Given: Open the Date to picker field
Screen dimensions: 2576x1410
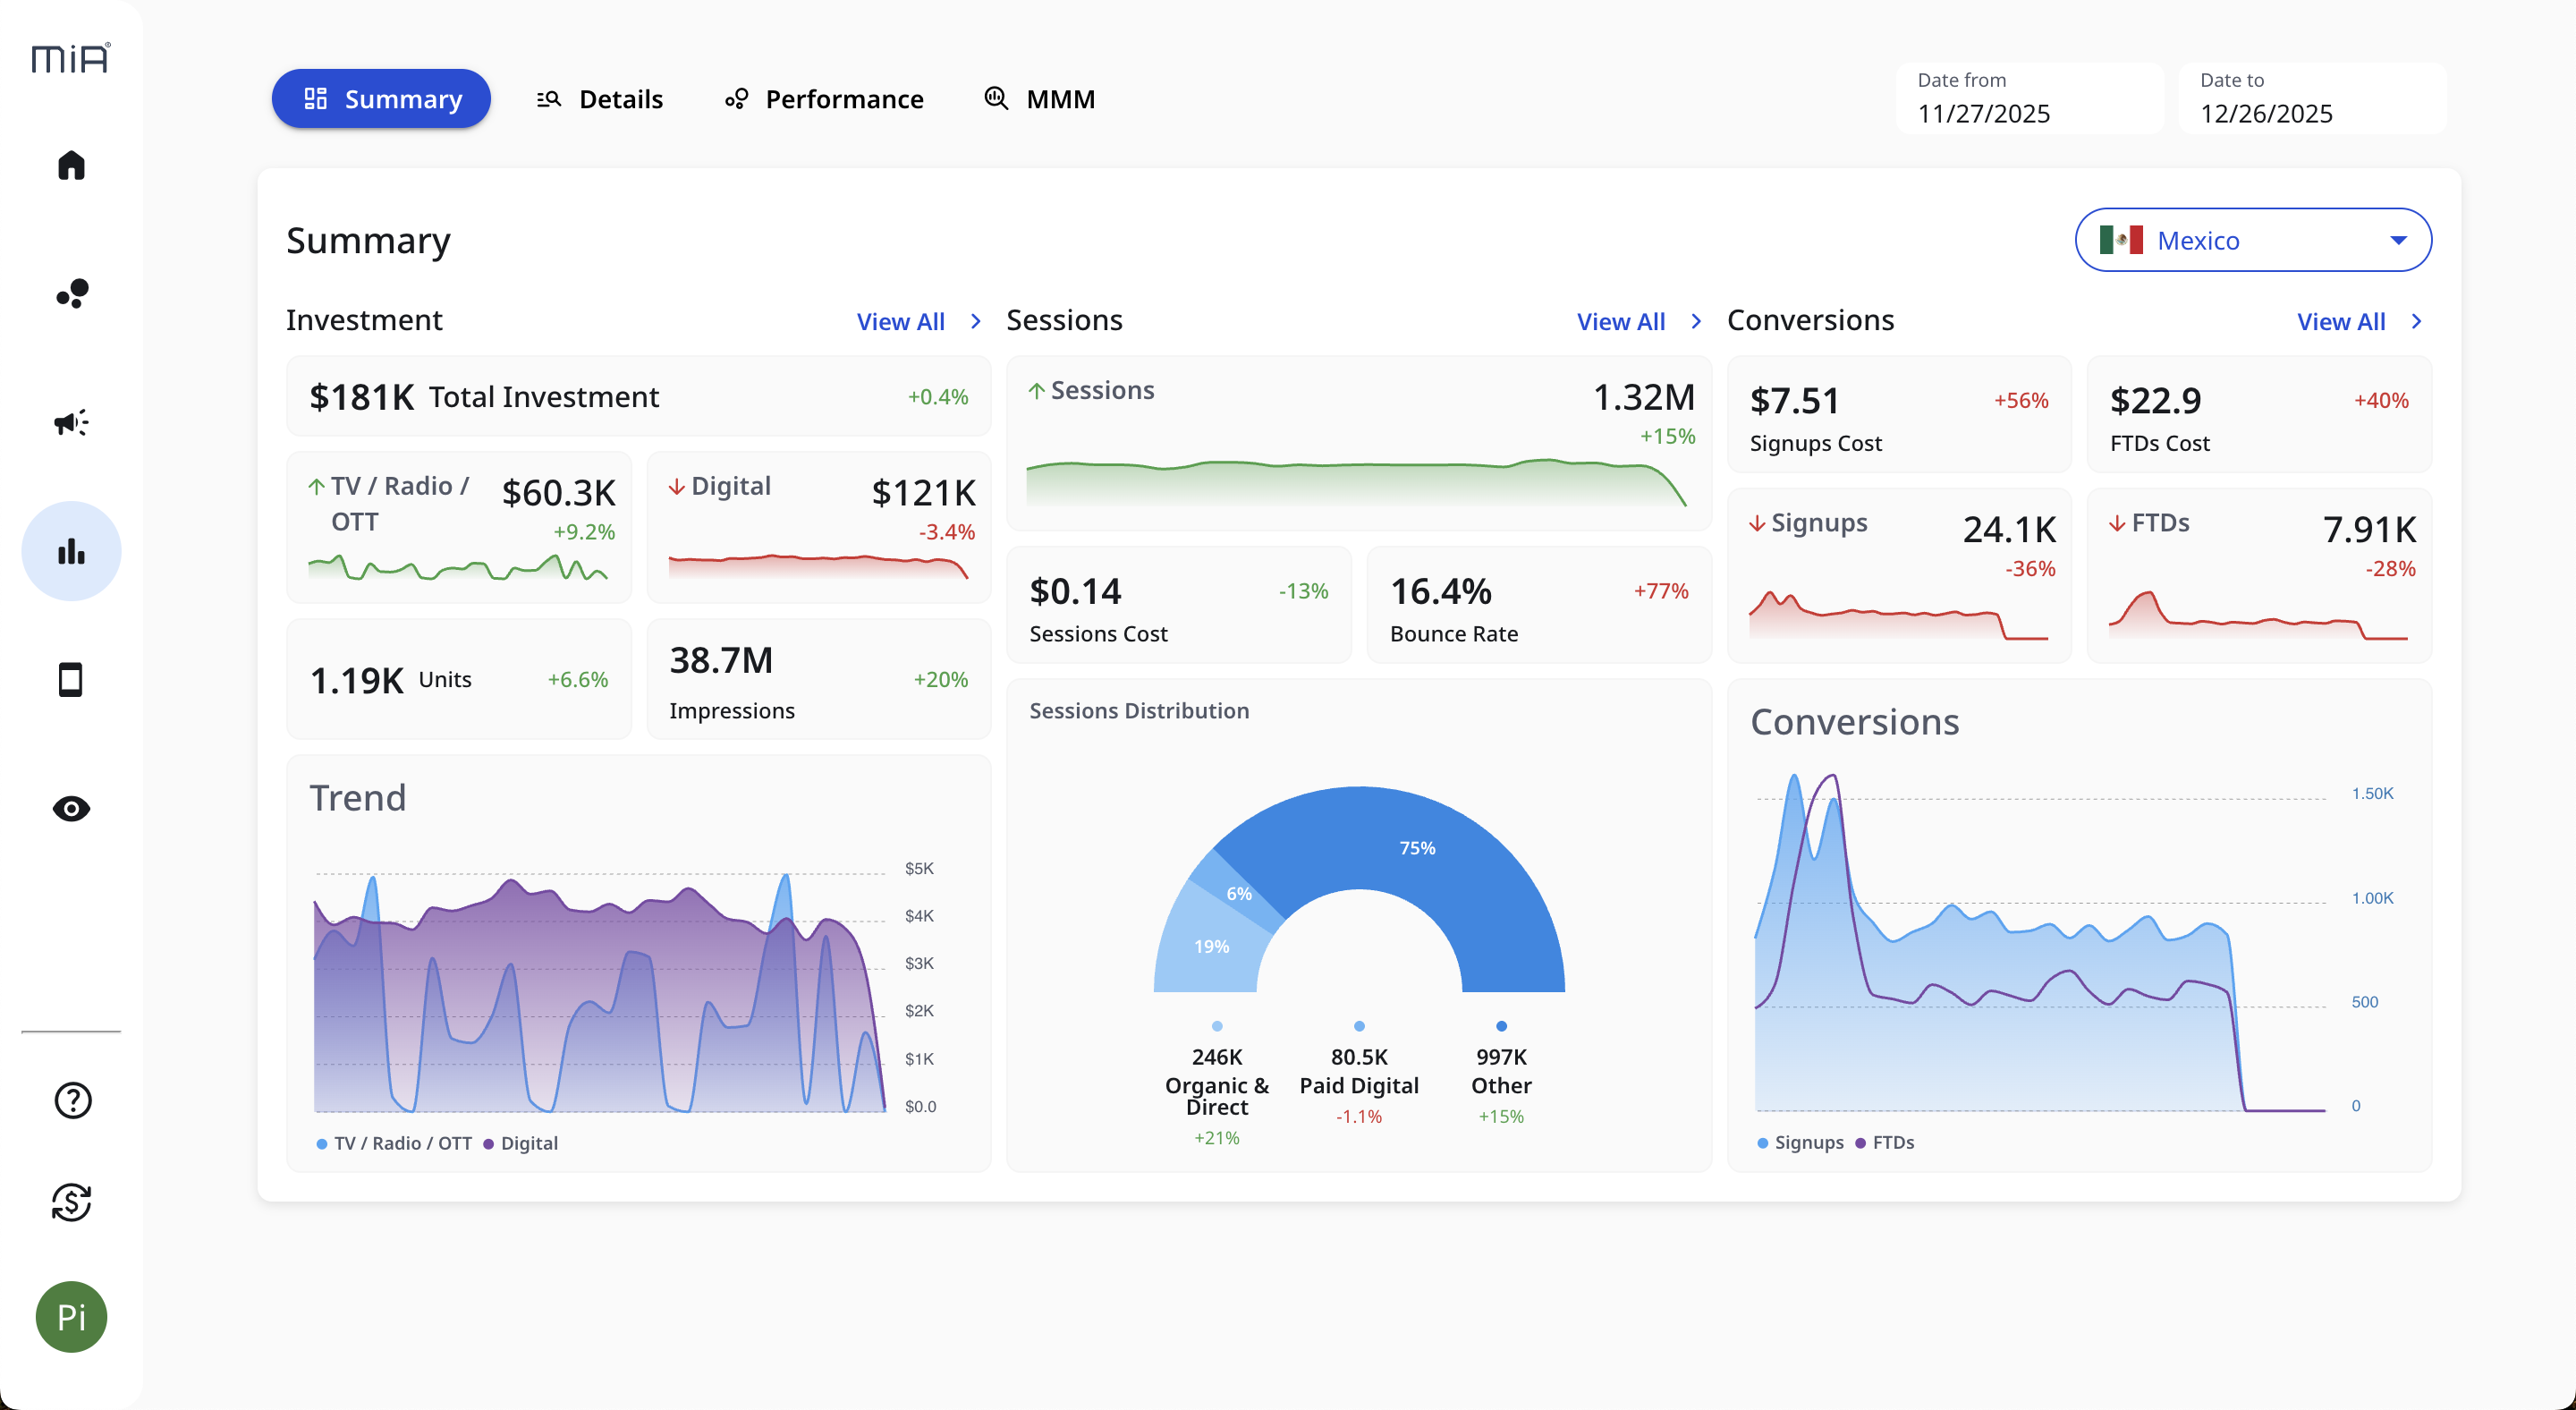Looking at the screenshot, I should coord(2312,99).
